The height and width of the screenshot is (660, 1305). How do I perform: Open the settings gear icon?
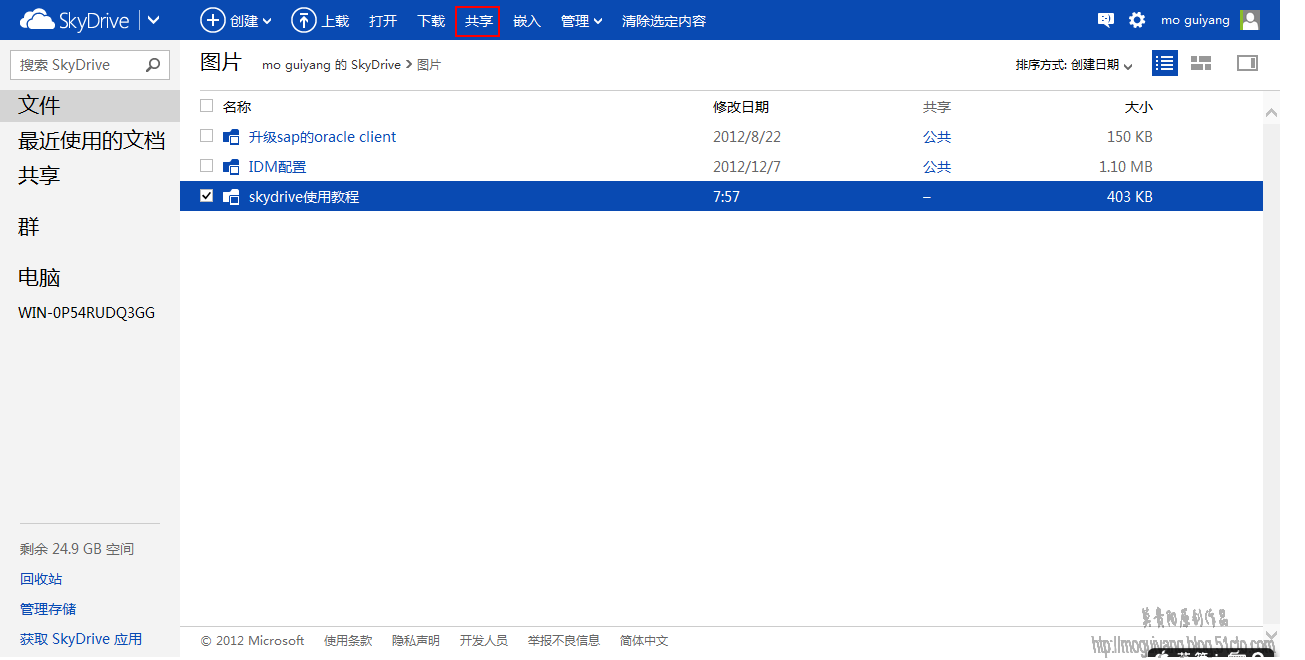point(1137,20)
